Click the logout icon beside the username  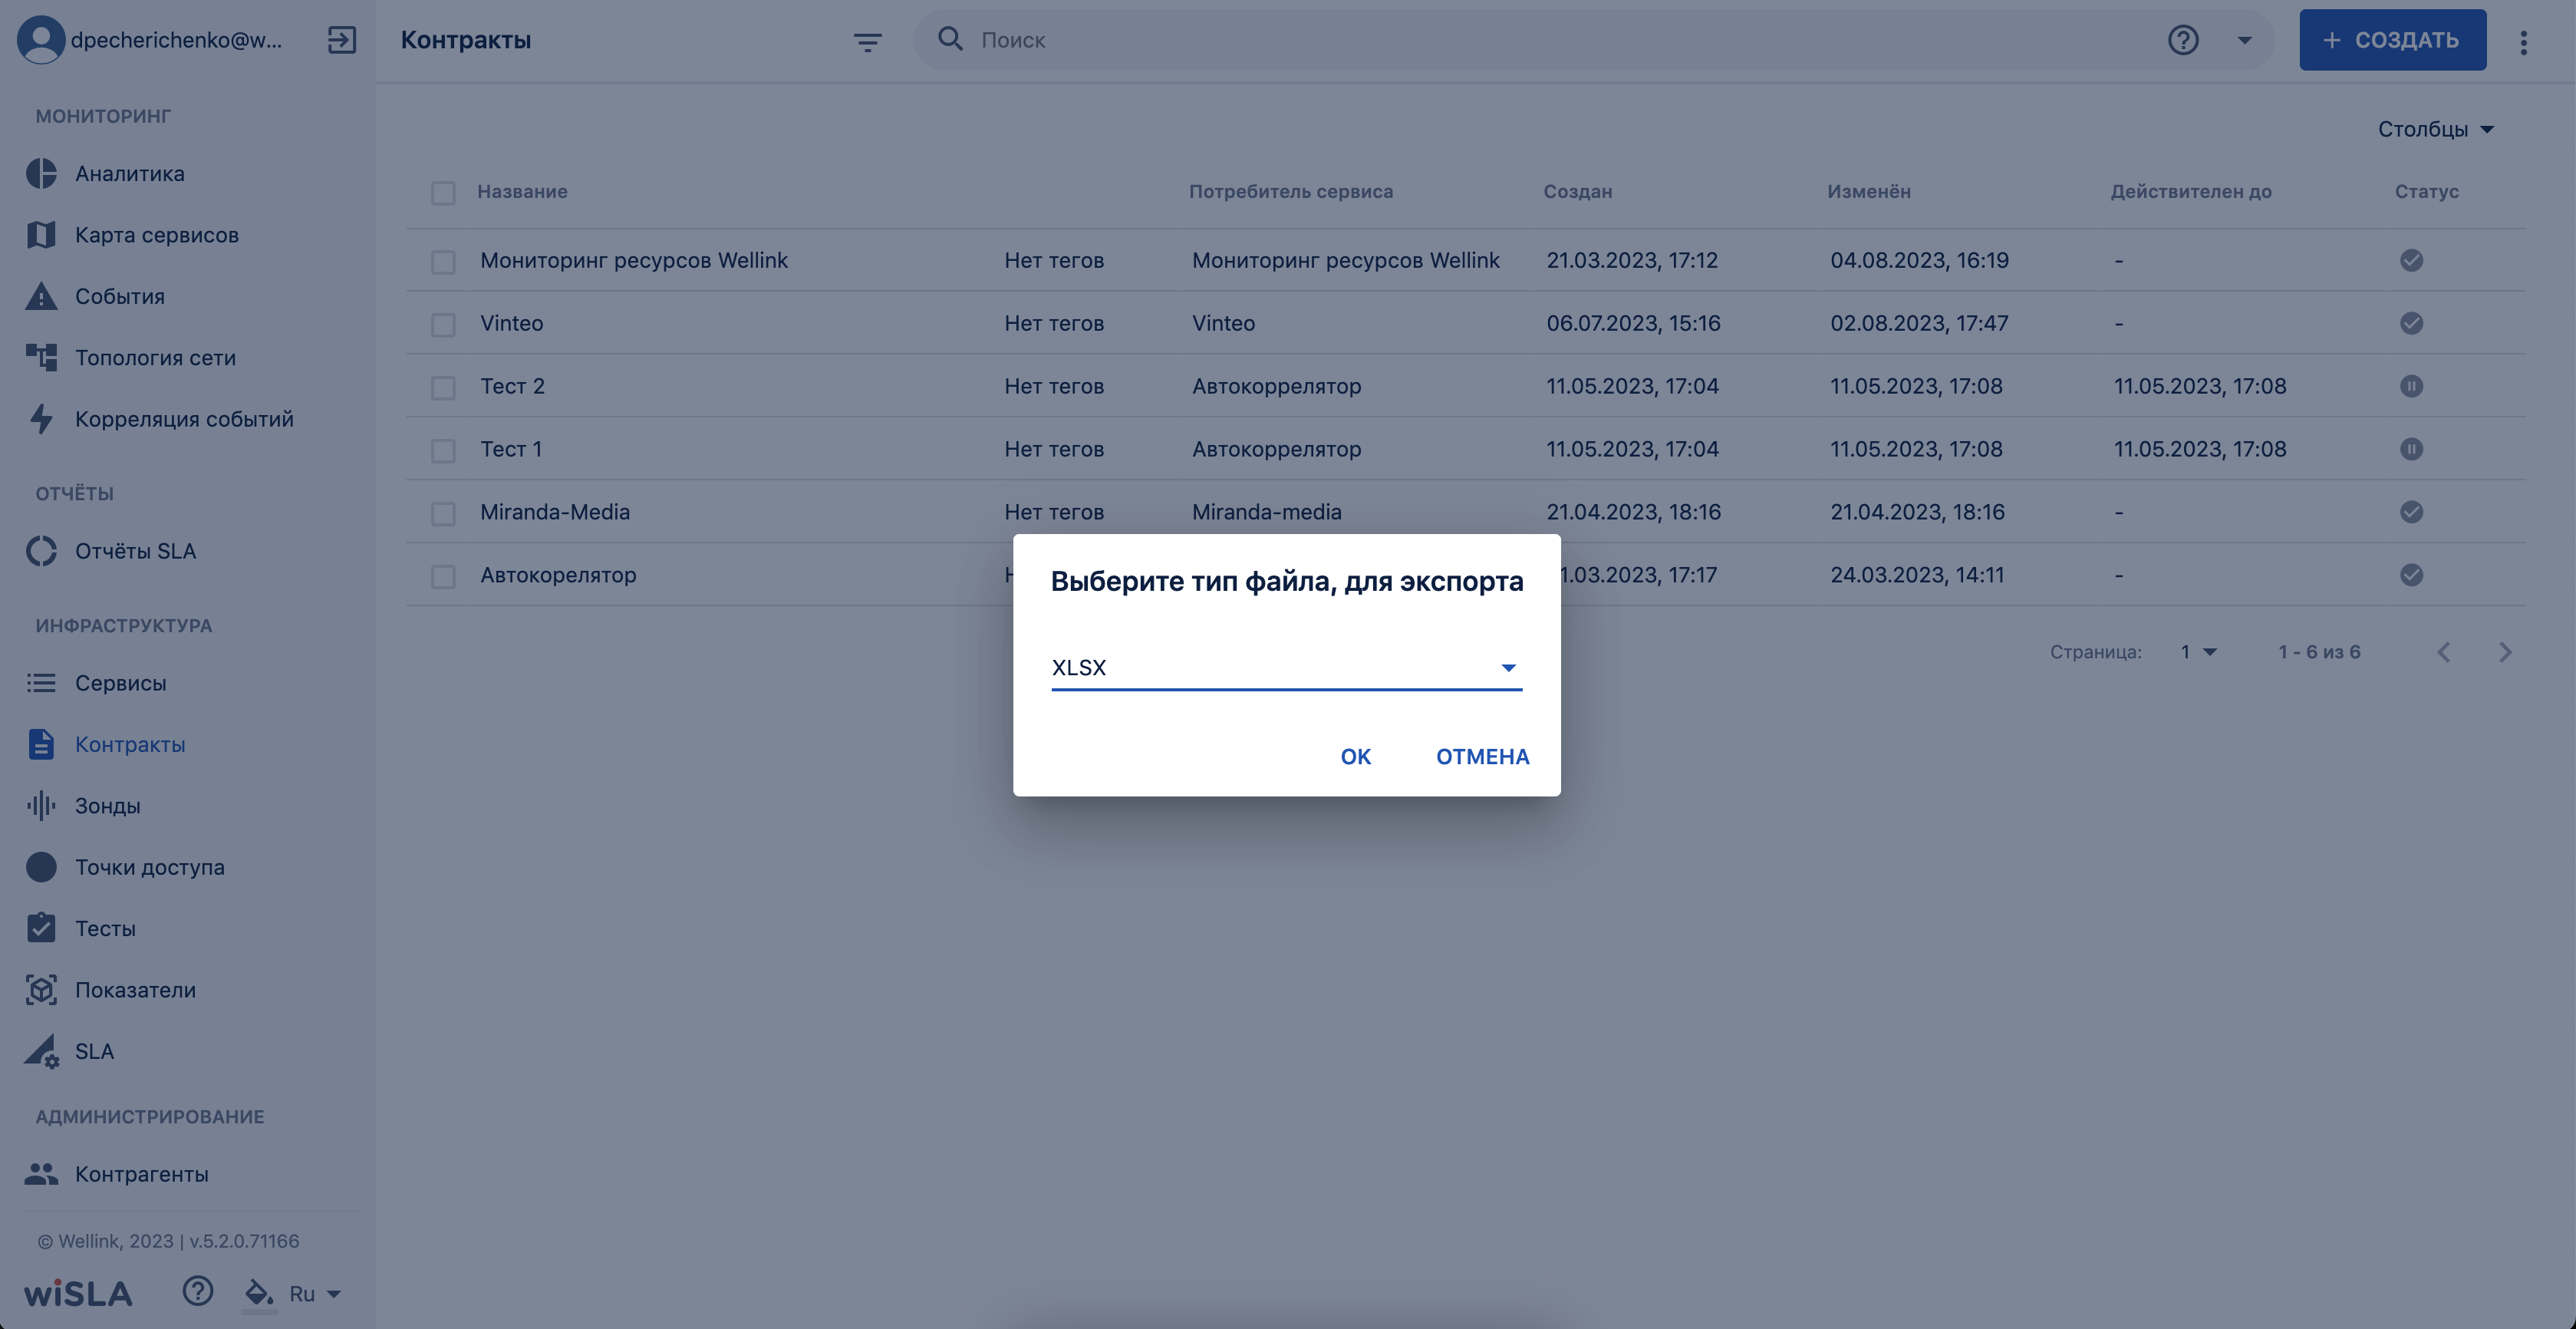pyautogui.click(x=342, y=40)
